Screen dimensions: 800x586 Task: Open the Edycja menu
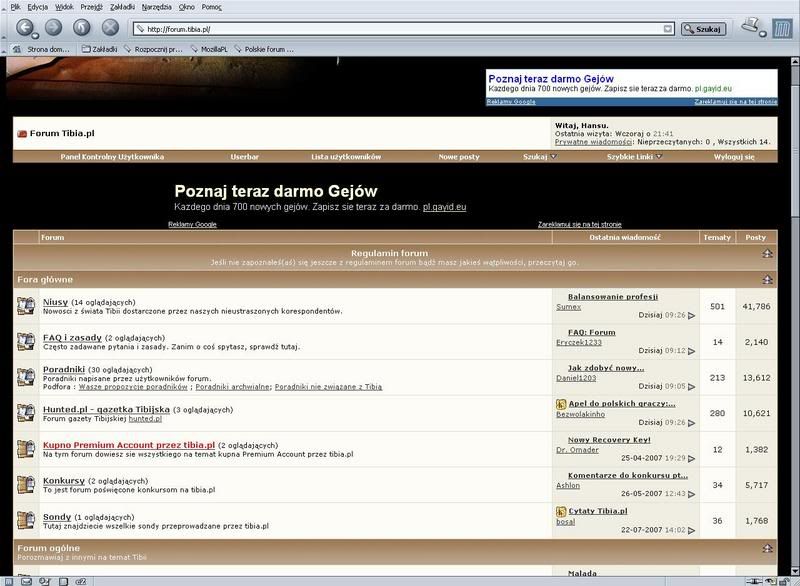click(37, 7)
